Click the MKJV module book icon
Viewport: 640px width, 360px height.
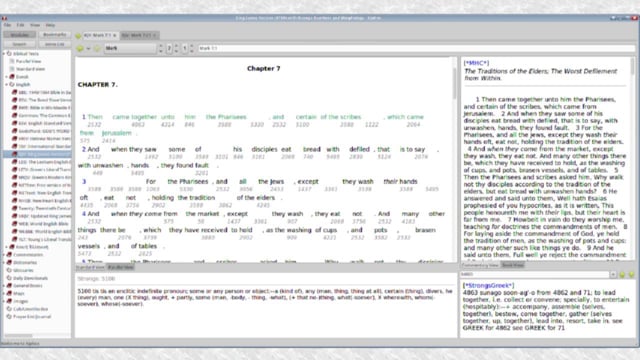[x=14, y=177]
